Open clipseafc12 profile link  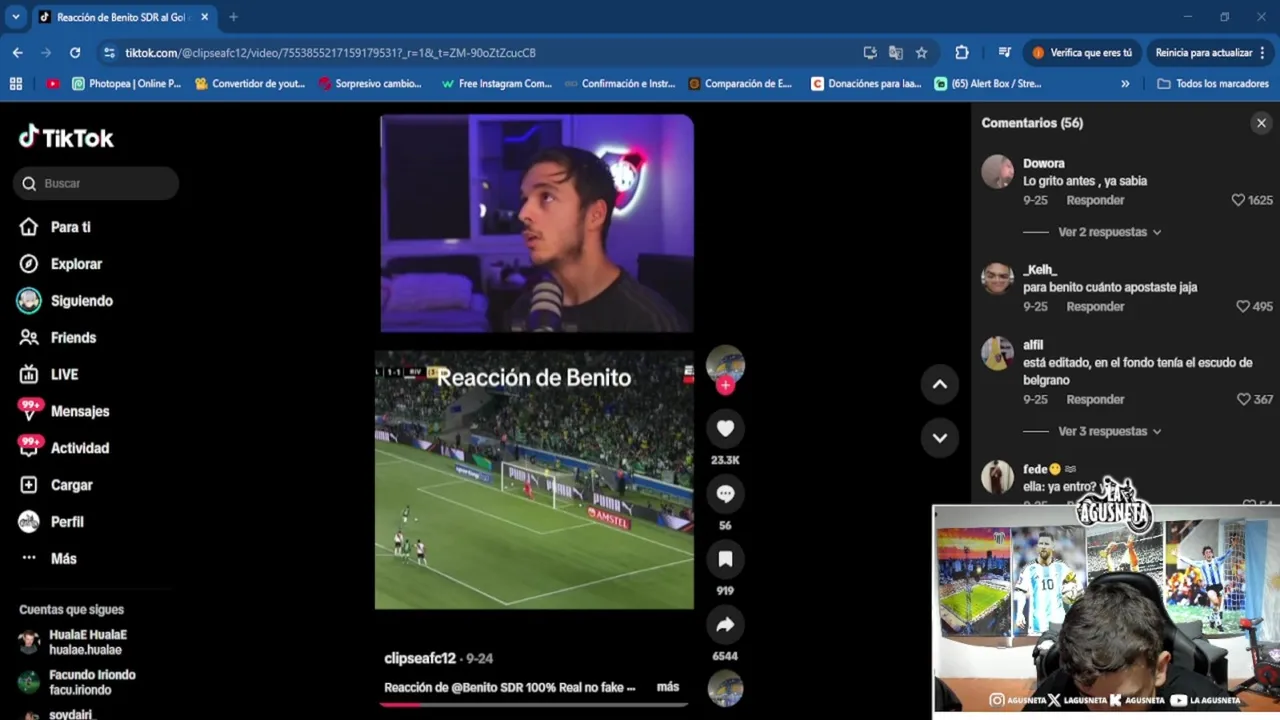pos(420,658)
